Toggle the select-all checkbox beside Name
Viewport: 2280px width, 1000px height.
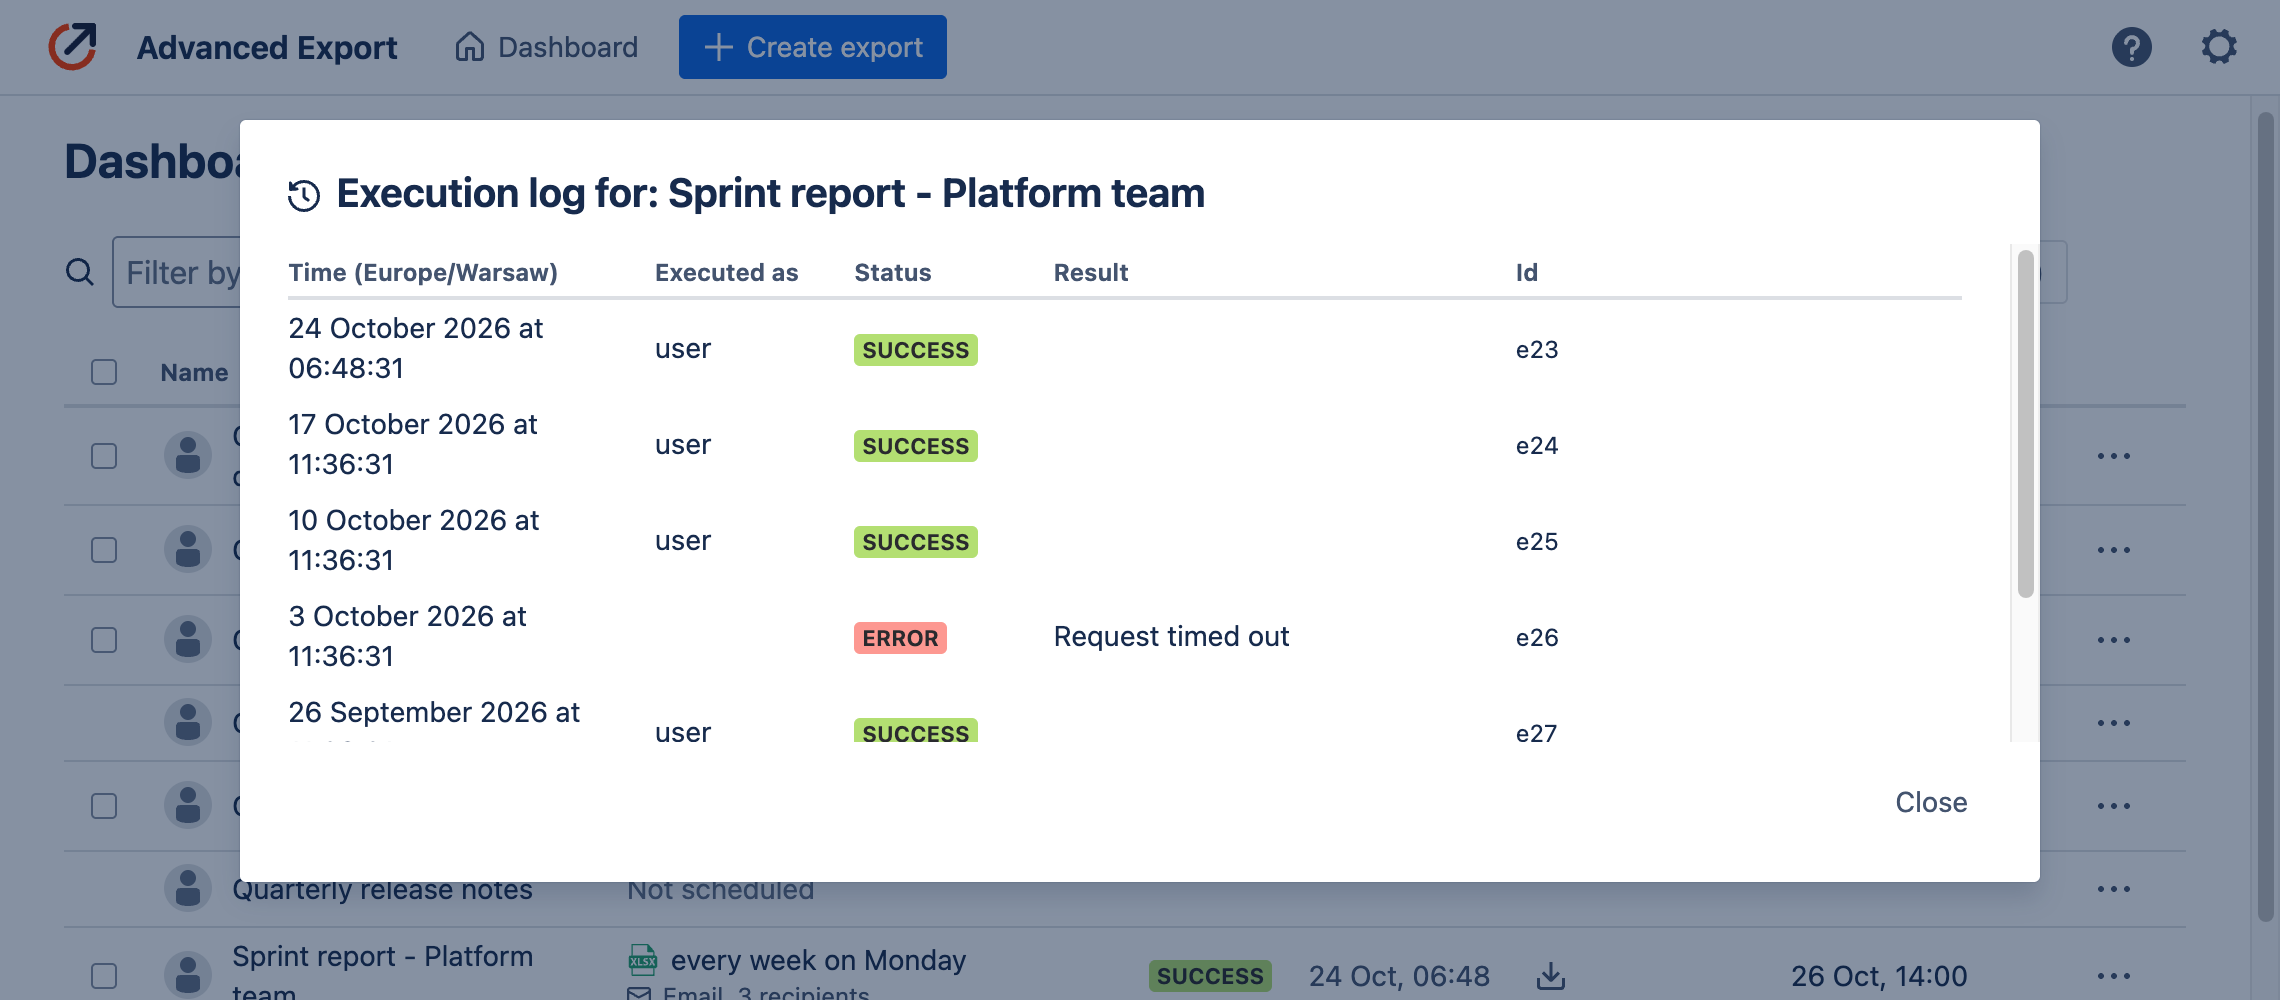click(104, 372)
